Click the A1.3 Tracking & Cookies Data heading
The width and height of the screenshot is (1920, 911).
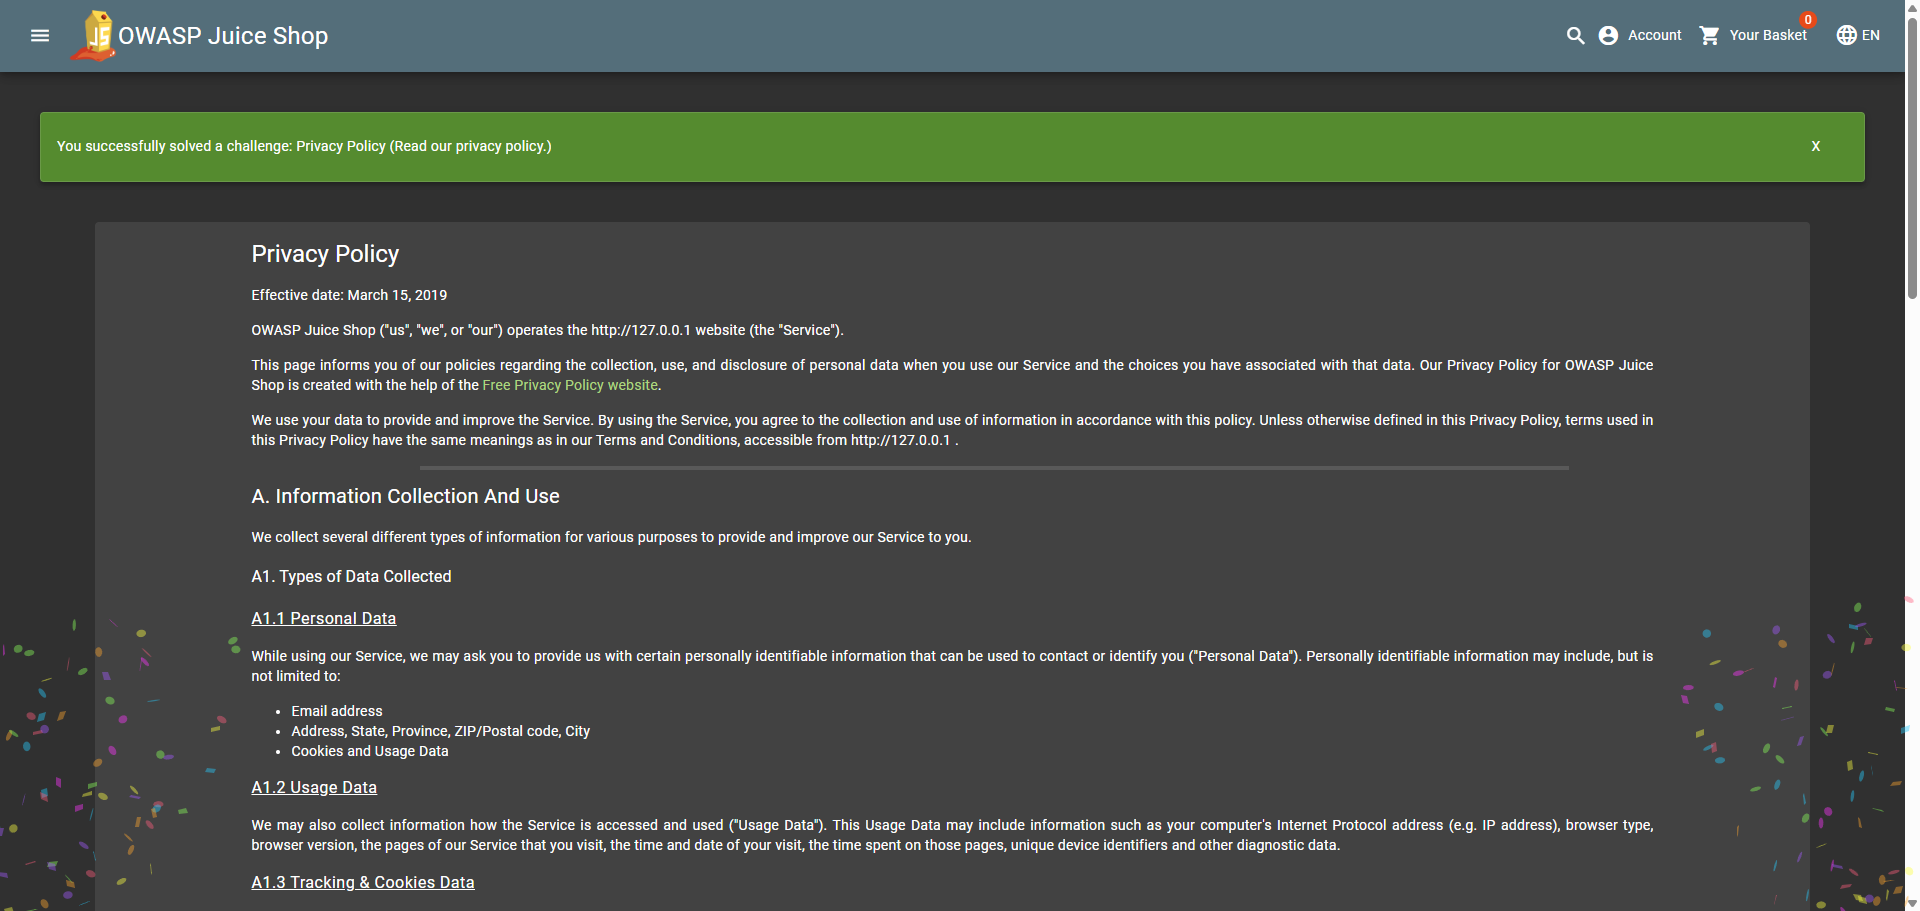tap(362, 882)
